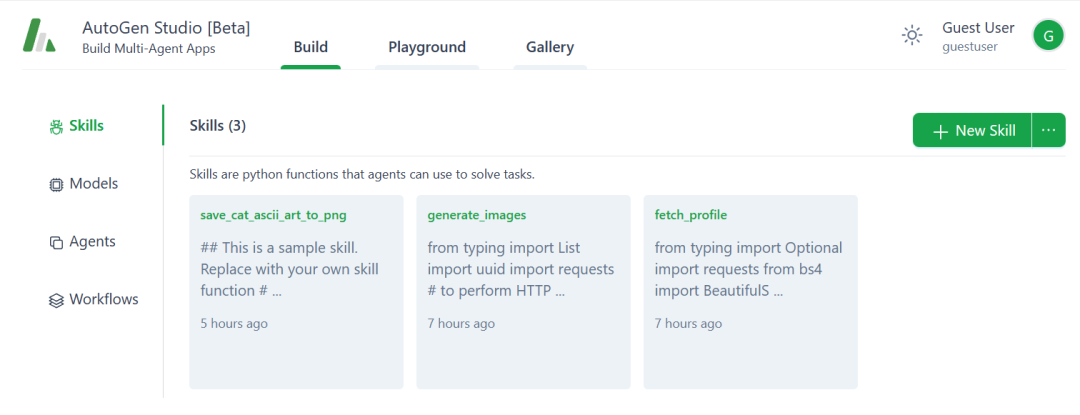Click the sample skill description text
The image size is (1080, 415).
coord(289,269)
